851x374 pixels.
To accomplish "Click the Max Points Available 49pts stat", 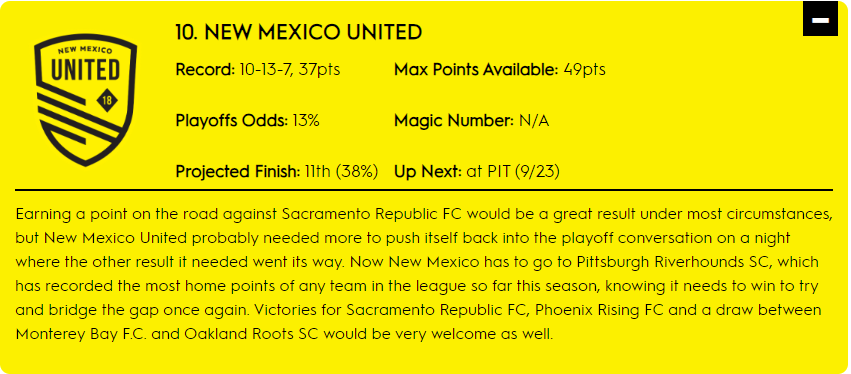I will click(500, 70).
